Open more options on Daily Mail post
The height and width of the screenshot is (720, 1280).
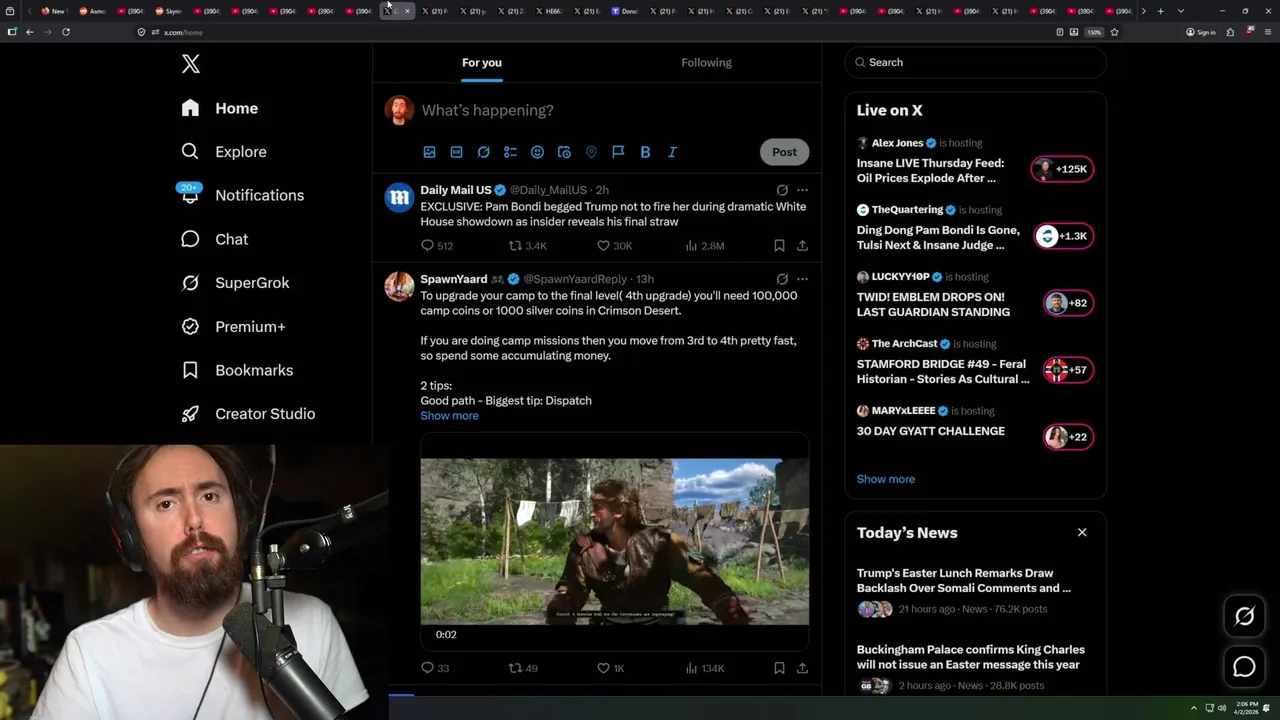pyautogui.click(x=802, y=190)
